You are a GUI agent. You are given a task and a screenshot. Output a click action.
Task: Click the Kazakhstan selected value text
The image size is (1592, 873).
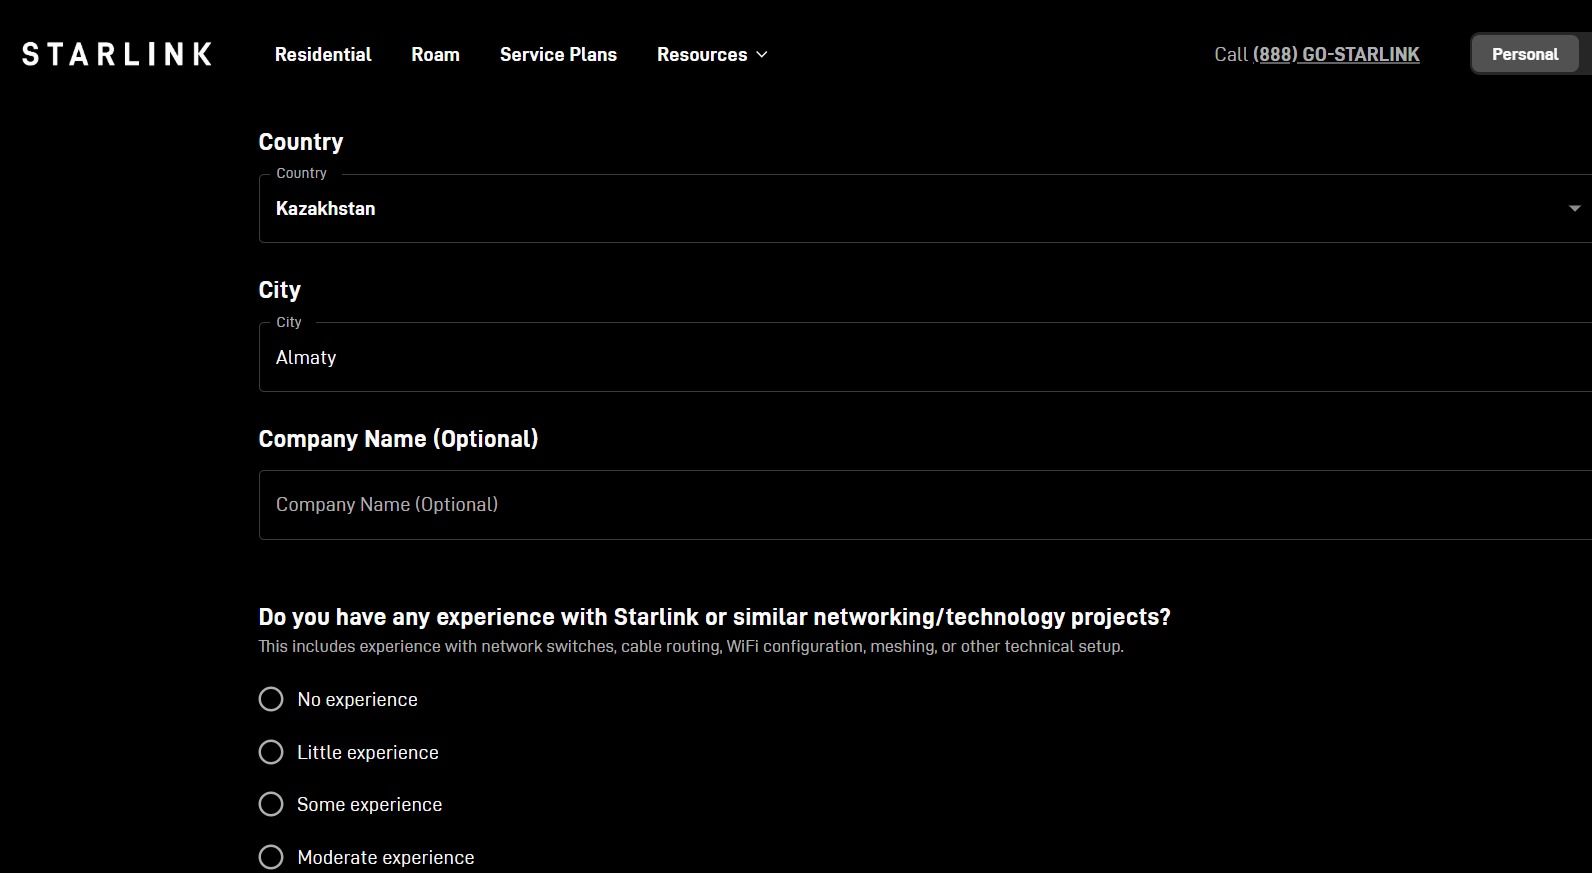325,208
